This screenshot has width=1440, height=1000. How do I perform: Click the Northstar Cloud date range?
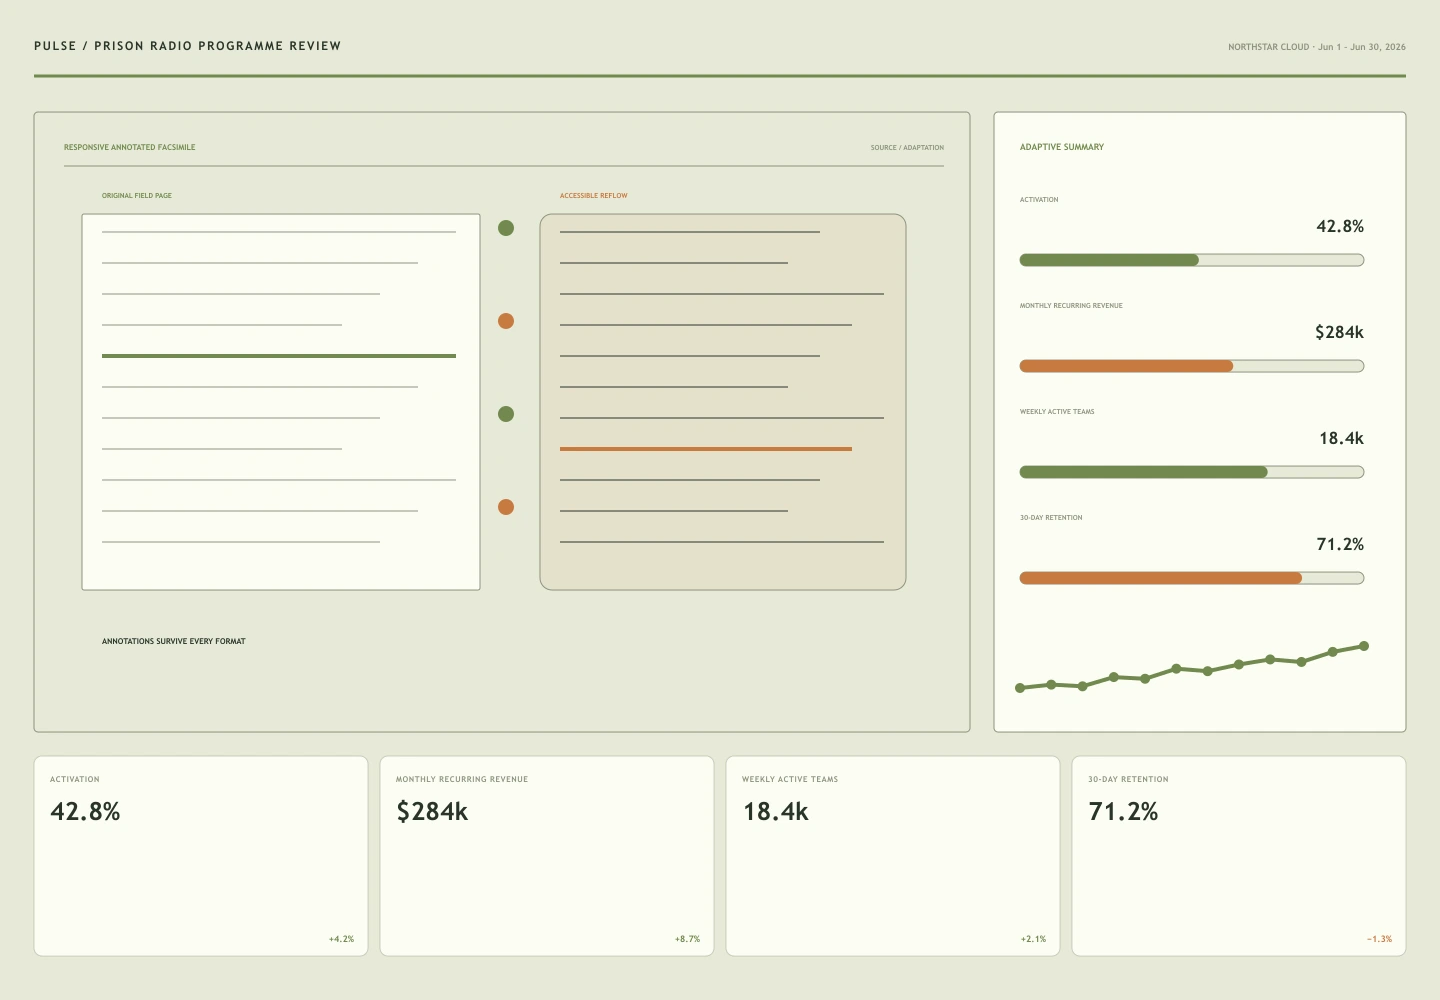point(1317,47)
